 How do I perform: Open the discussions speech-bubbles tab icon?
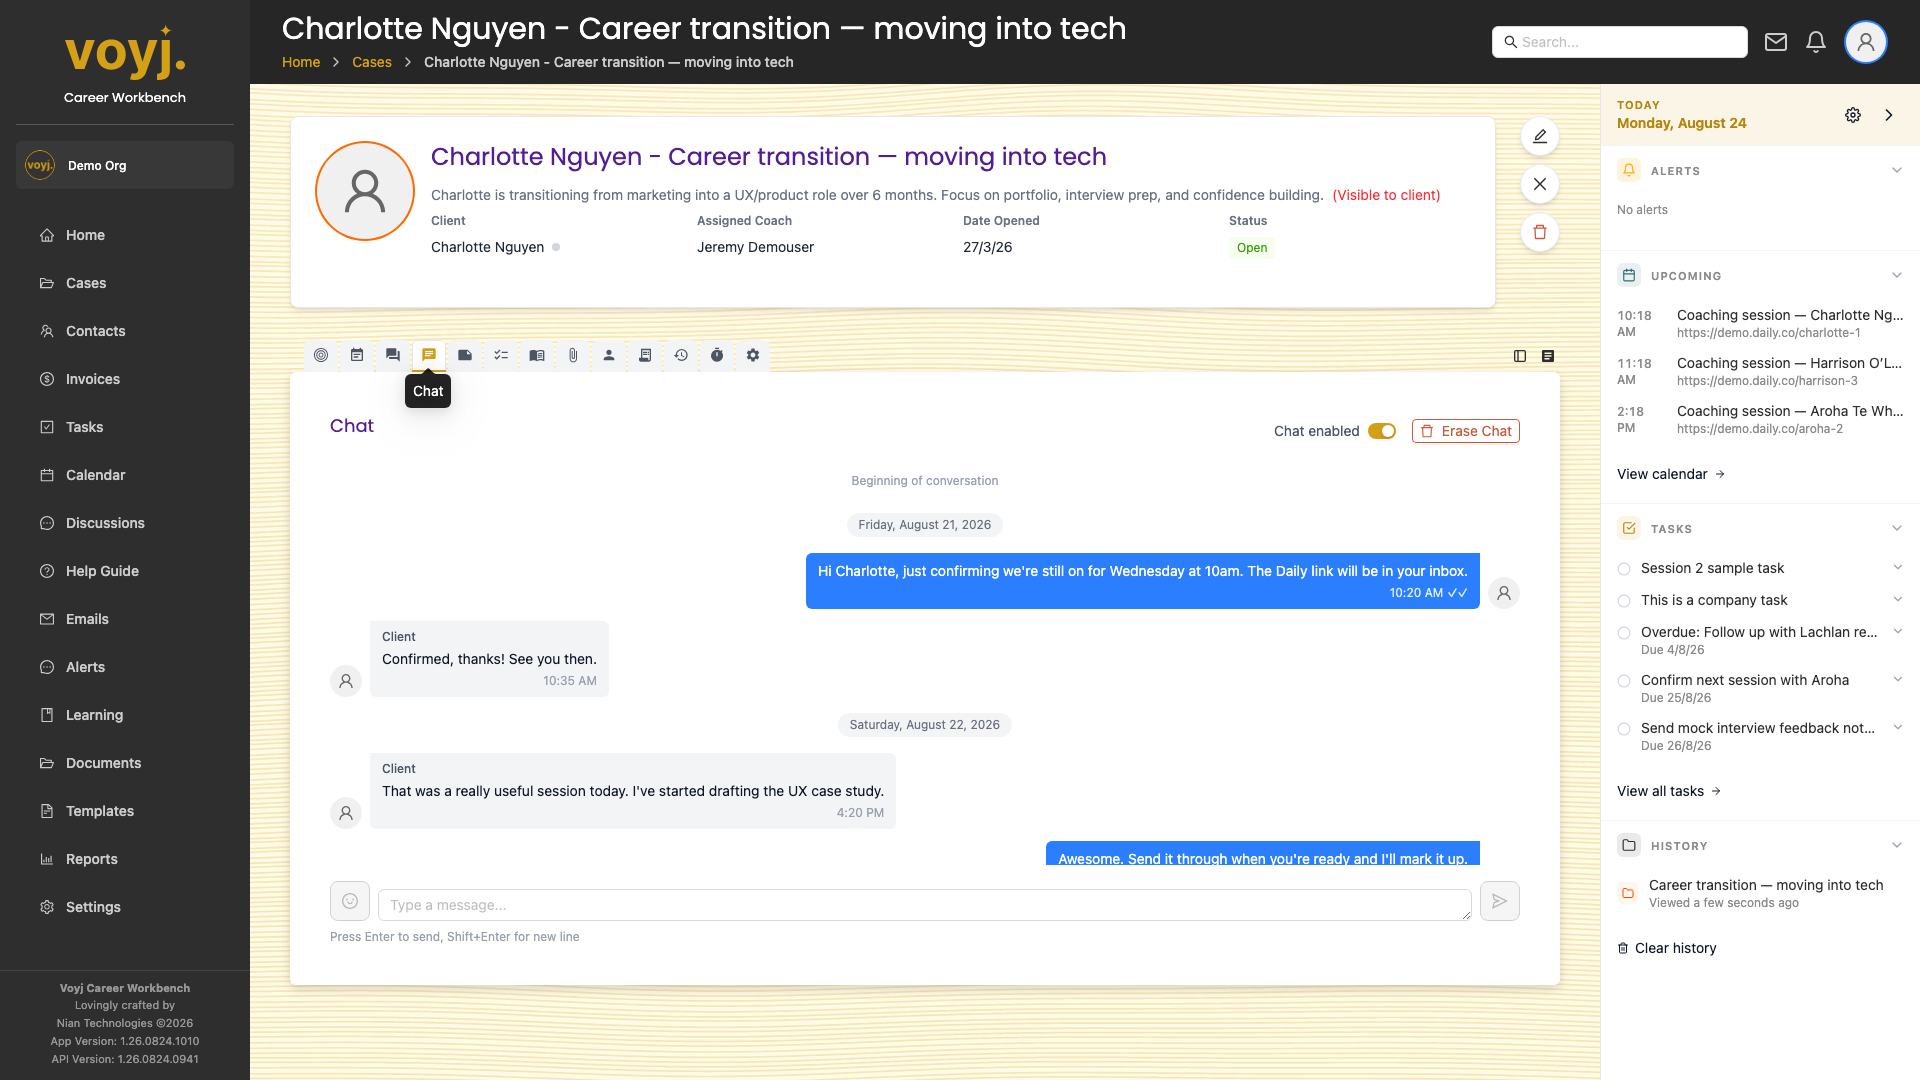393,355
